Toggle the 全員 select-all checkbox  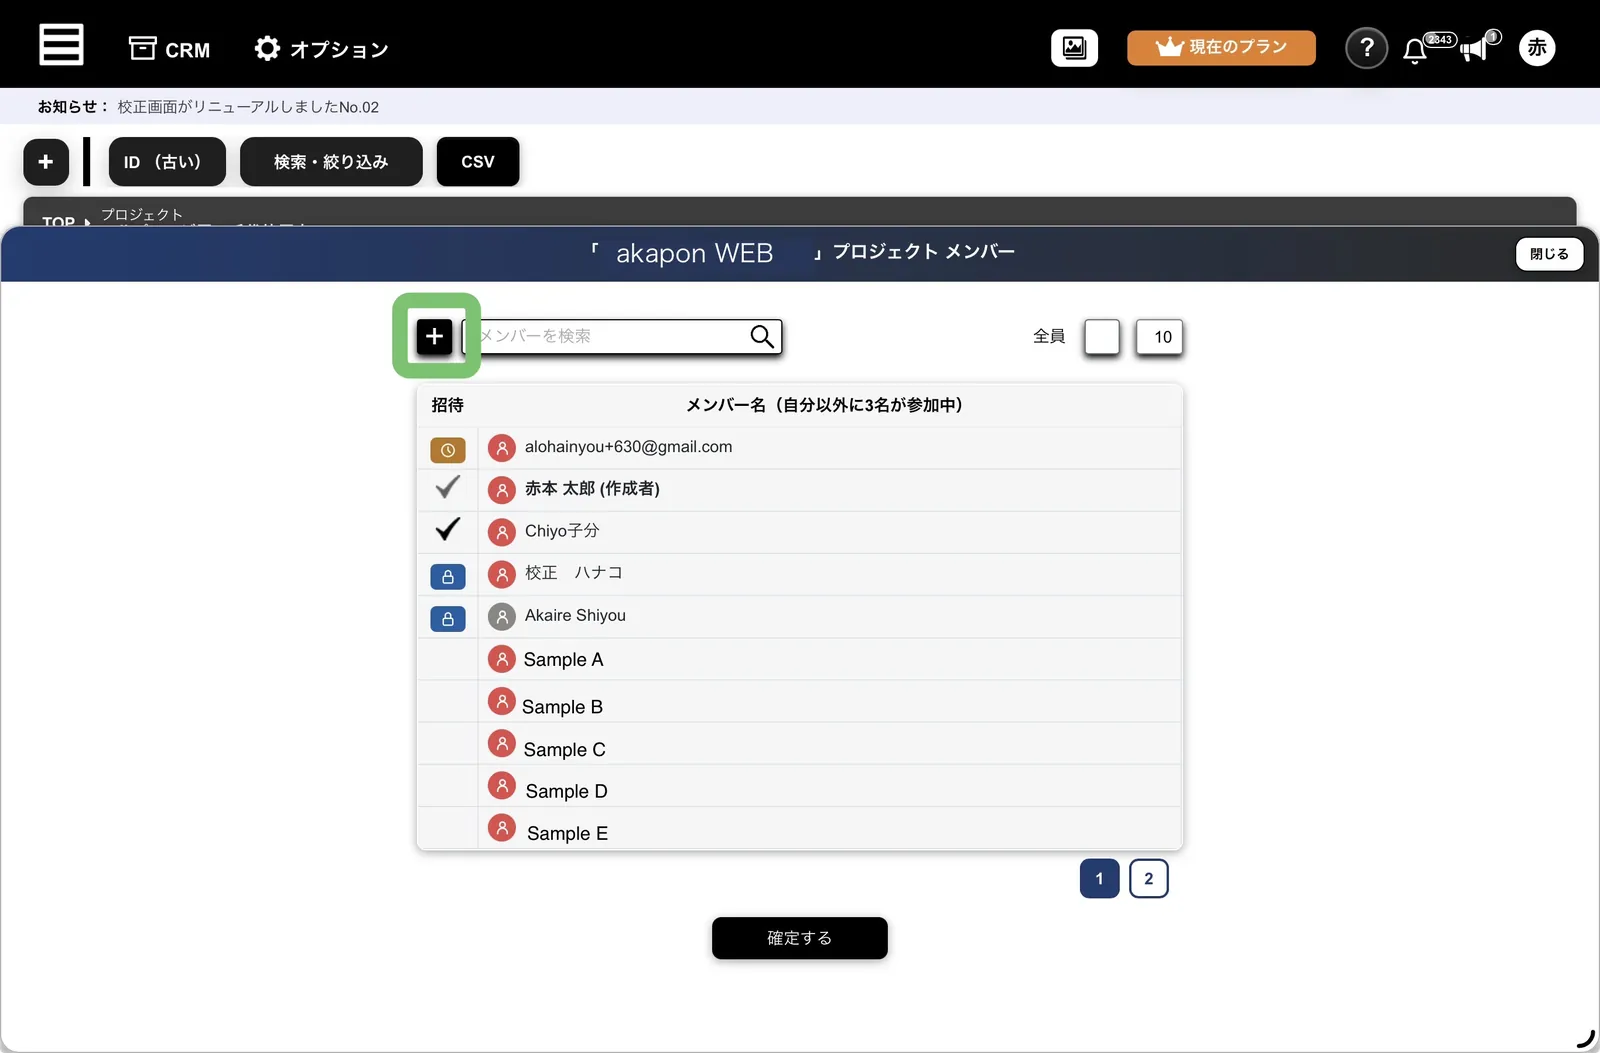(1102, 337)
